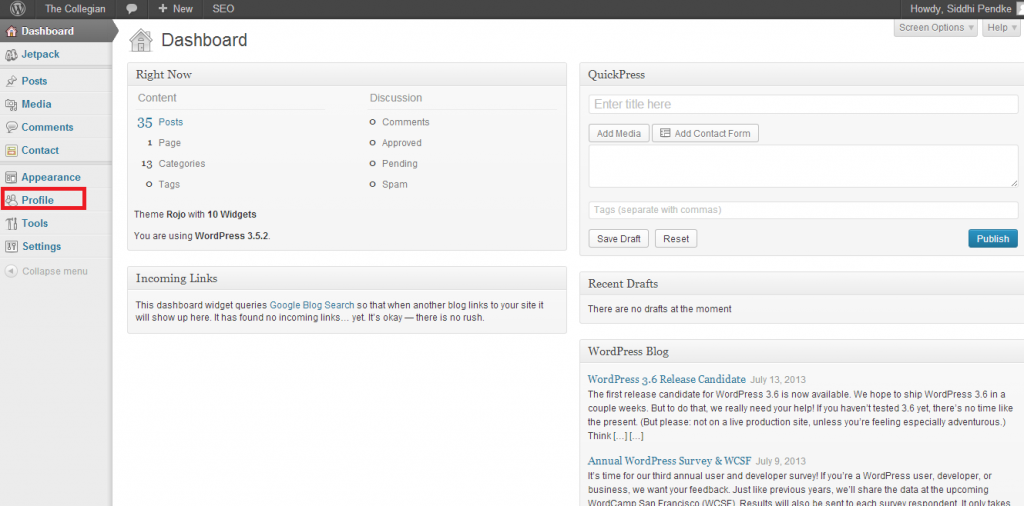Click the QuickPress widget header
Image resolution: width=1024 pixels, height=506 pixels.
pos(802,74)
